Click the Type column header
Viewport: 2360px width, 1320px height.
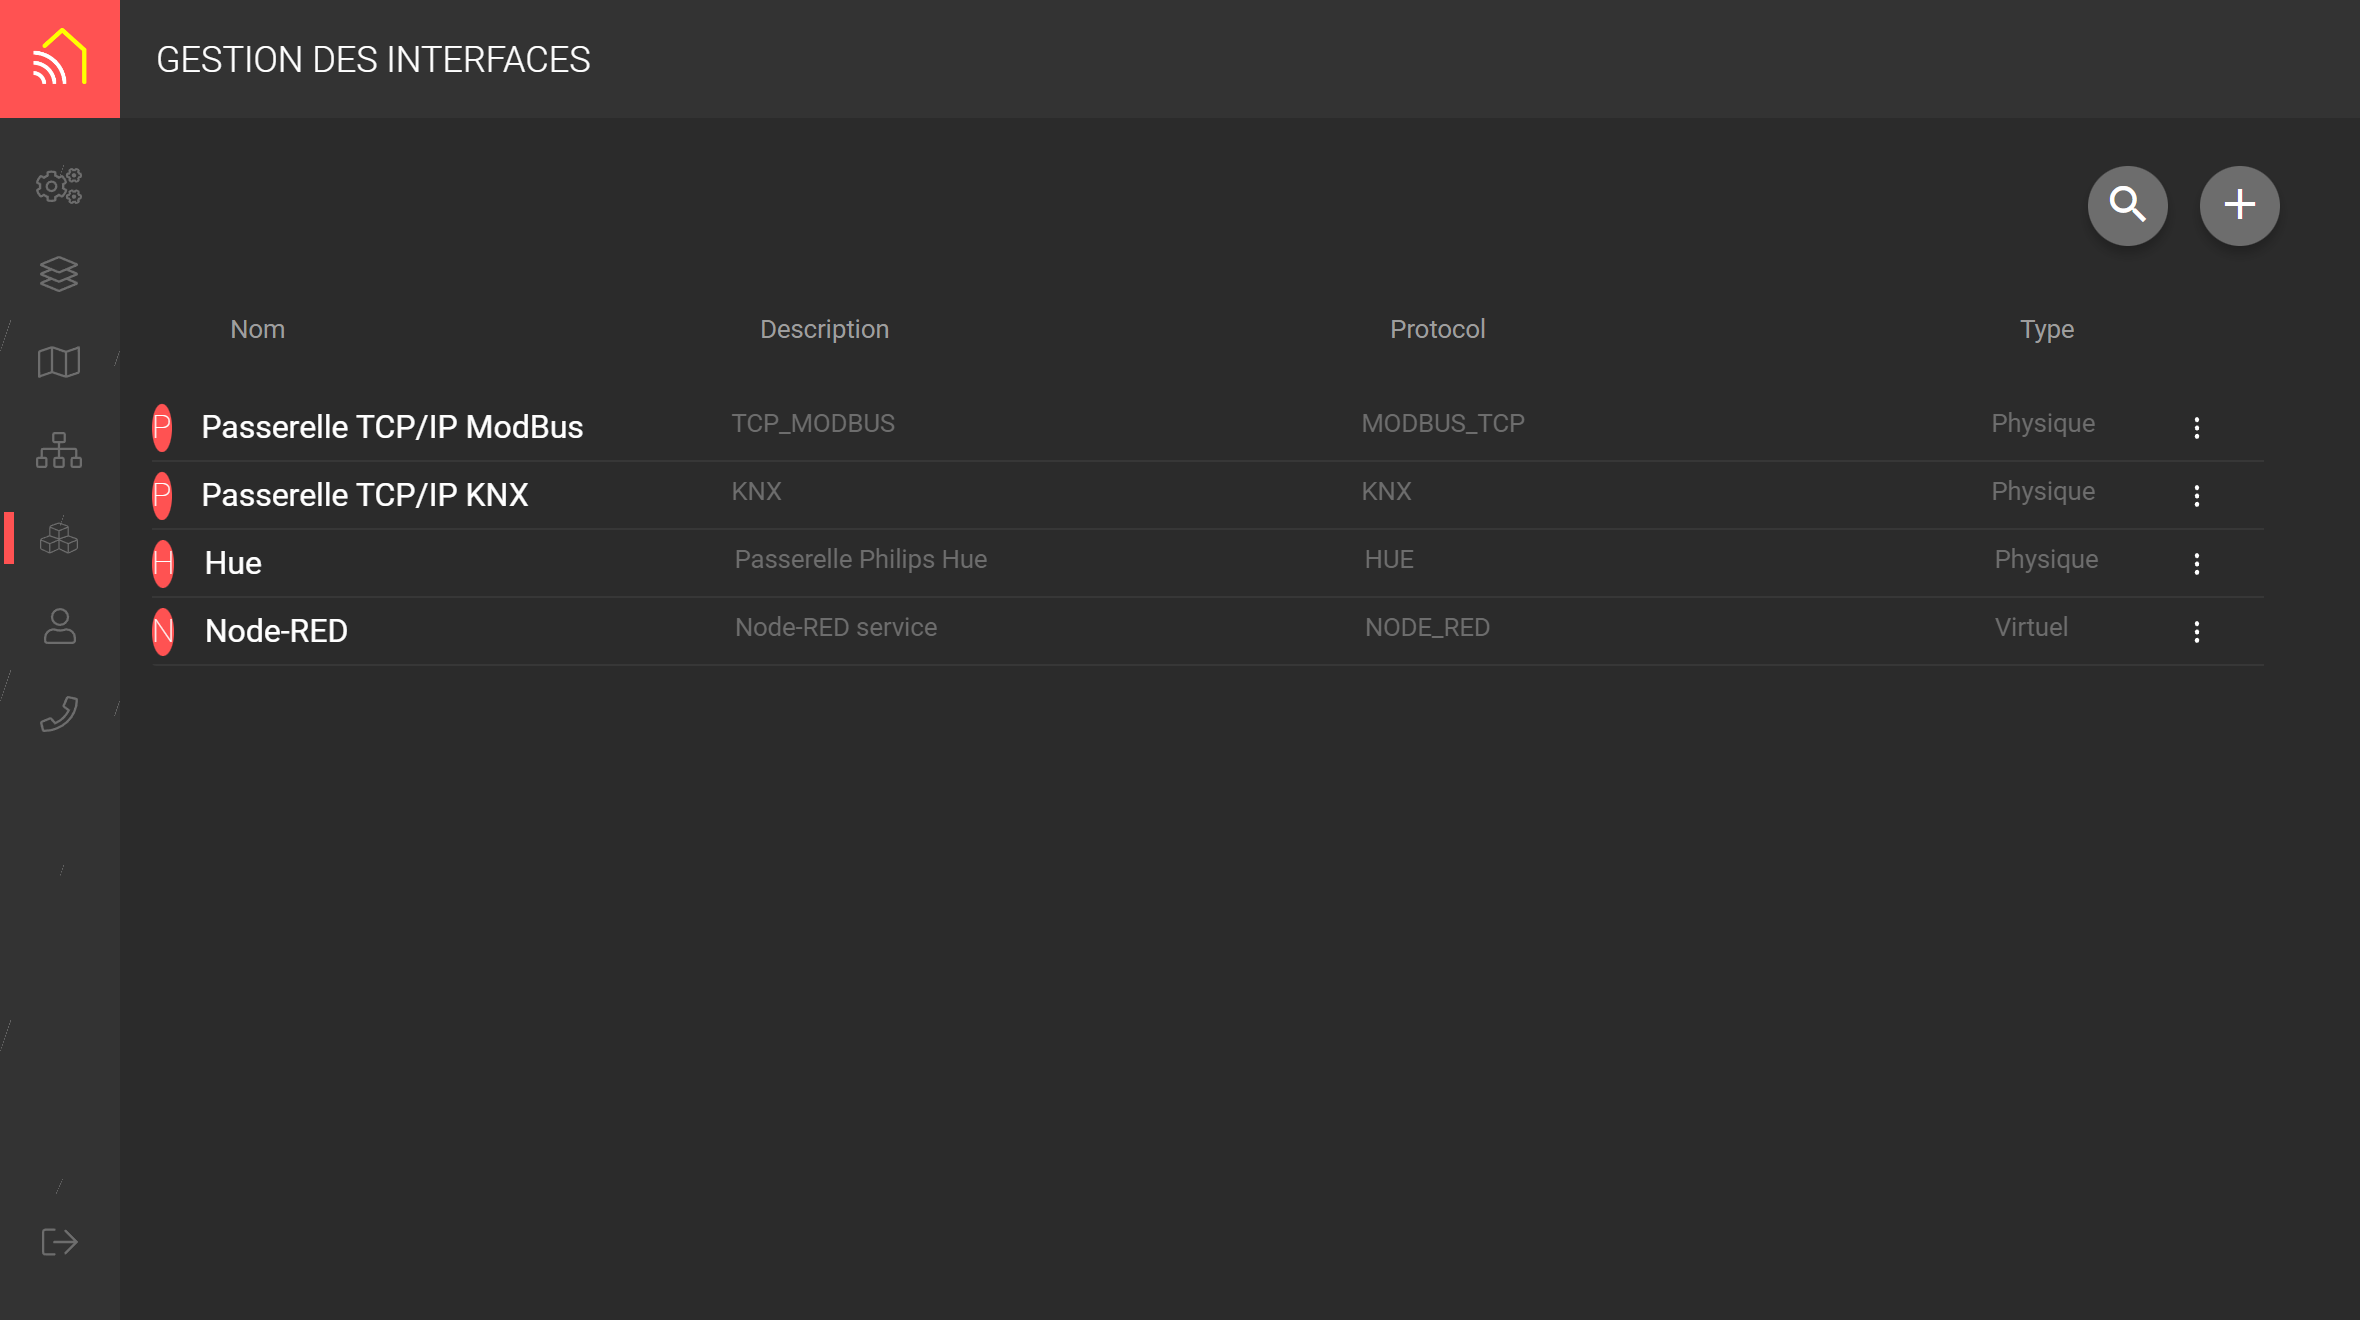2045,329
